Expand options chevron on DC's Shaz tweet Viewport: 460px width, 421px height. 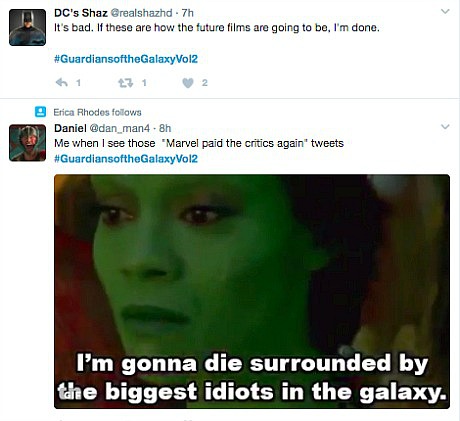445,12
